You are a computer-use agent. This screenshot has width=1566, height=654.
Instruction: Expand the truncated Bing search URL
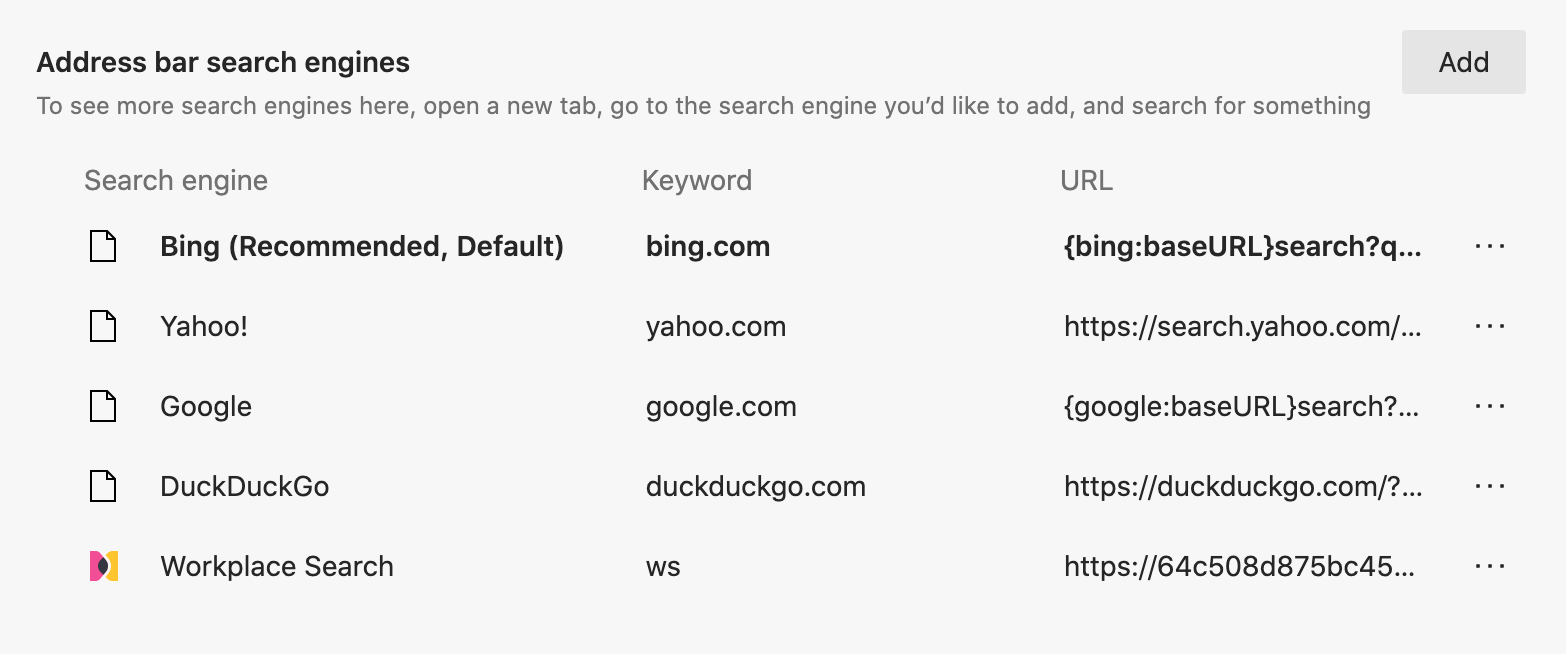point(1240,246)
